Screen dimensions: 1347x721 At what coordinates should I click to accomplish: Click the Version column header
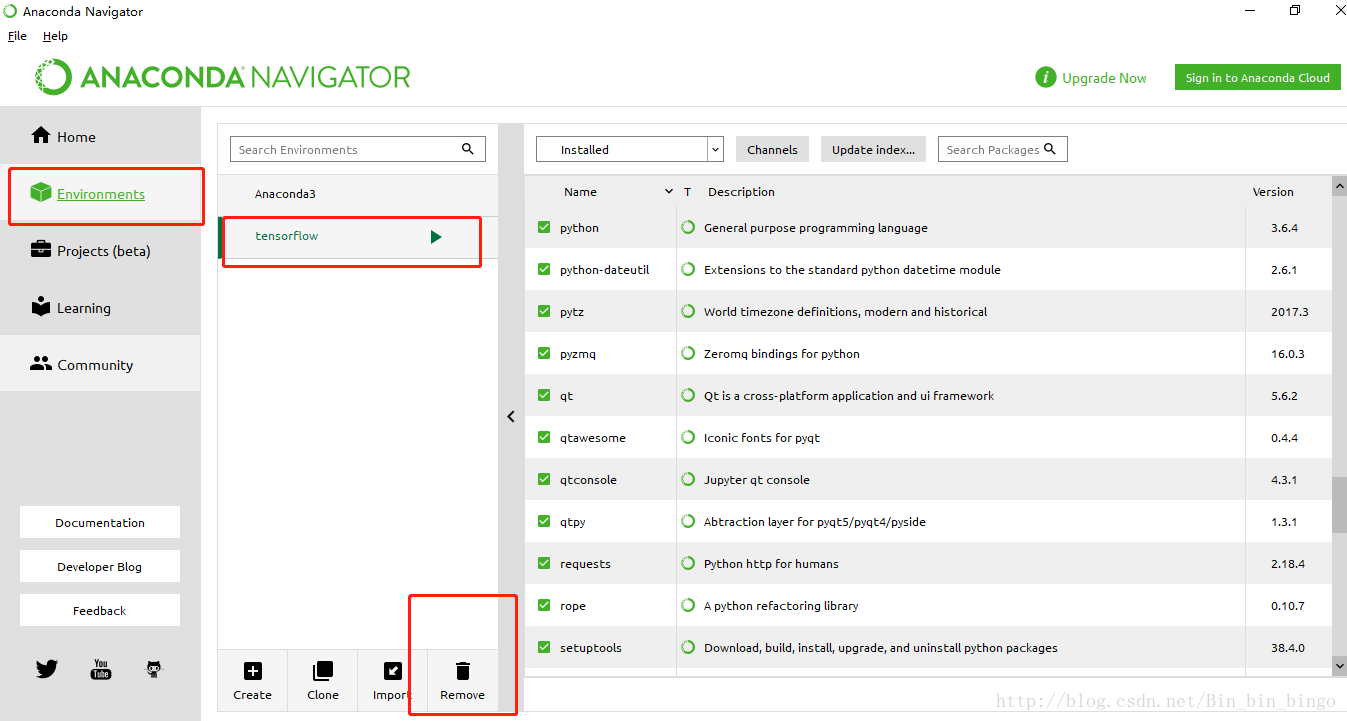point(1273,191)
